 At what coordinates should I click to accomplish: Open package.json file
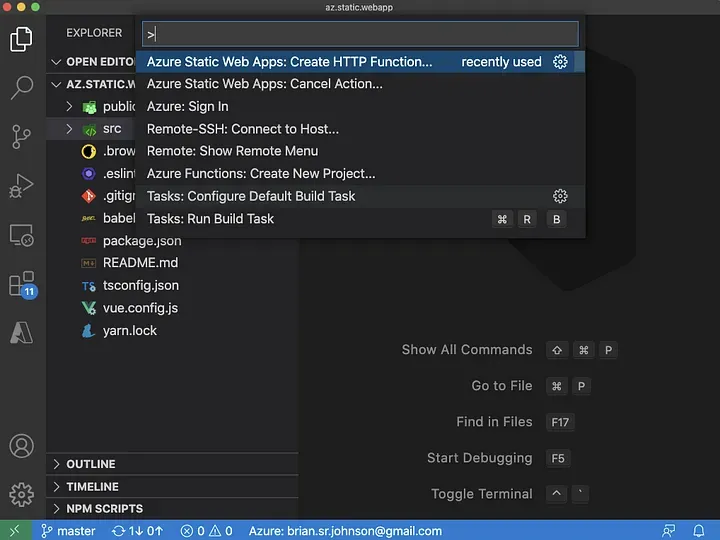pos(142,241)
